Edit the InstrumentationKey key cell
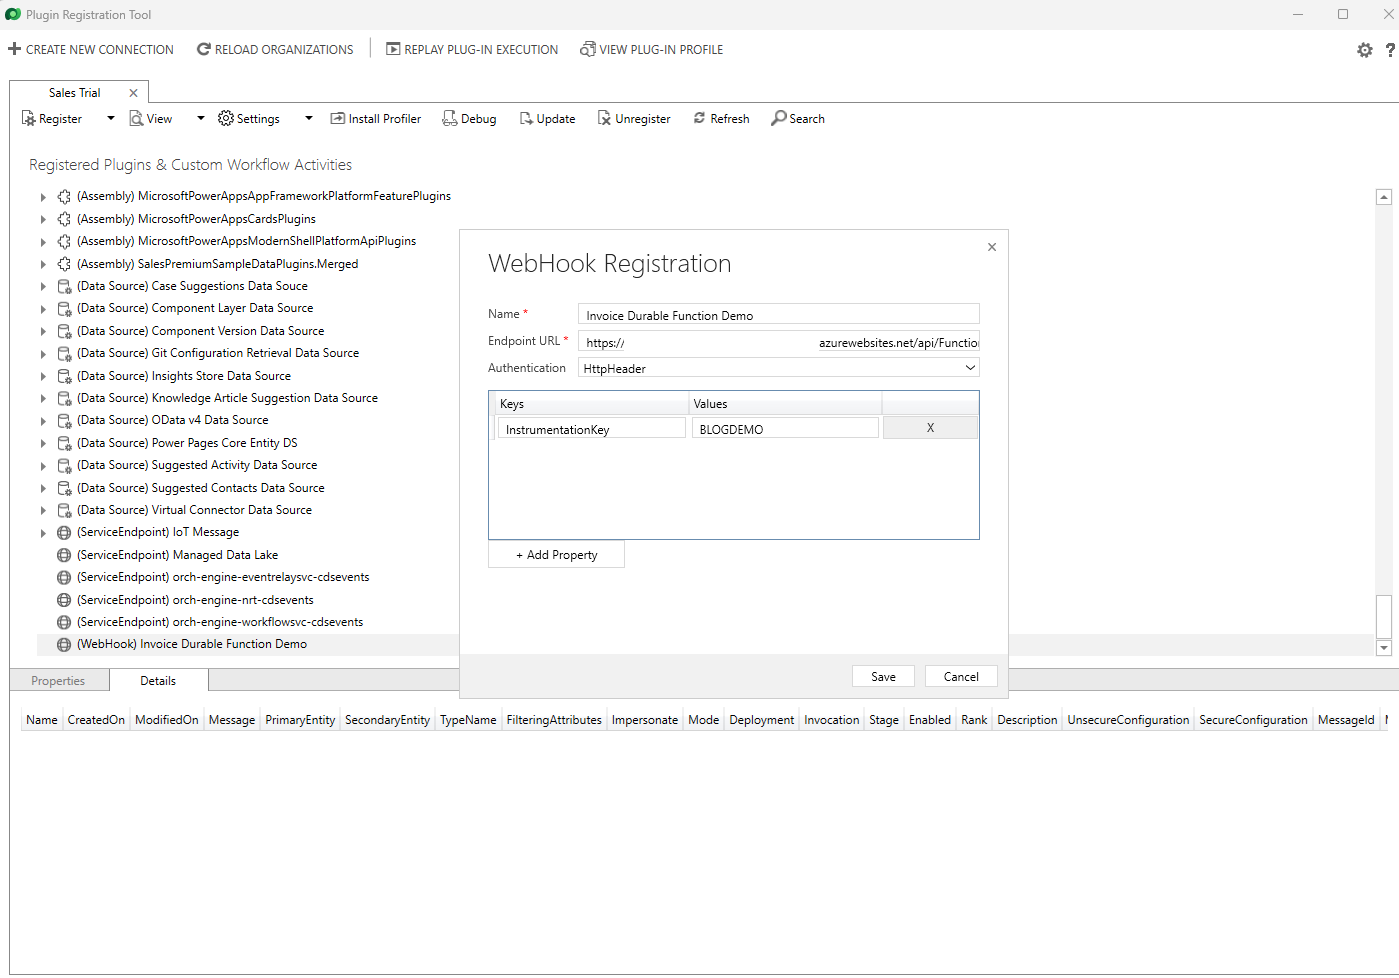This screenshot has height=978, width=1399. click(x=591, y=429)
